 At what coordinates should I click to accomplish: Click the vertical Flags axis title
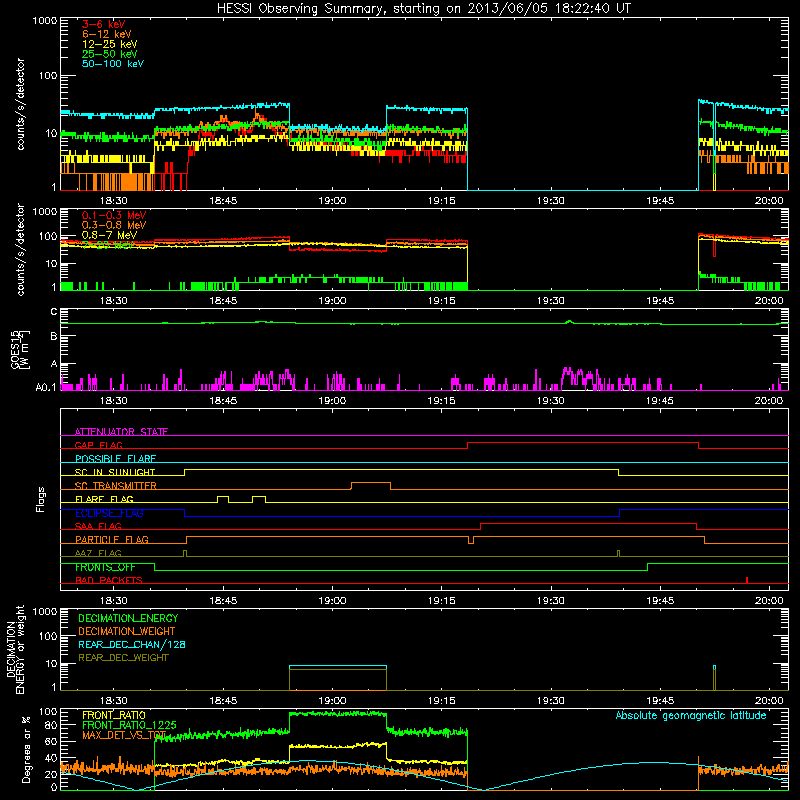[41, 499]
